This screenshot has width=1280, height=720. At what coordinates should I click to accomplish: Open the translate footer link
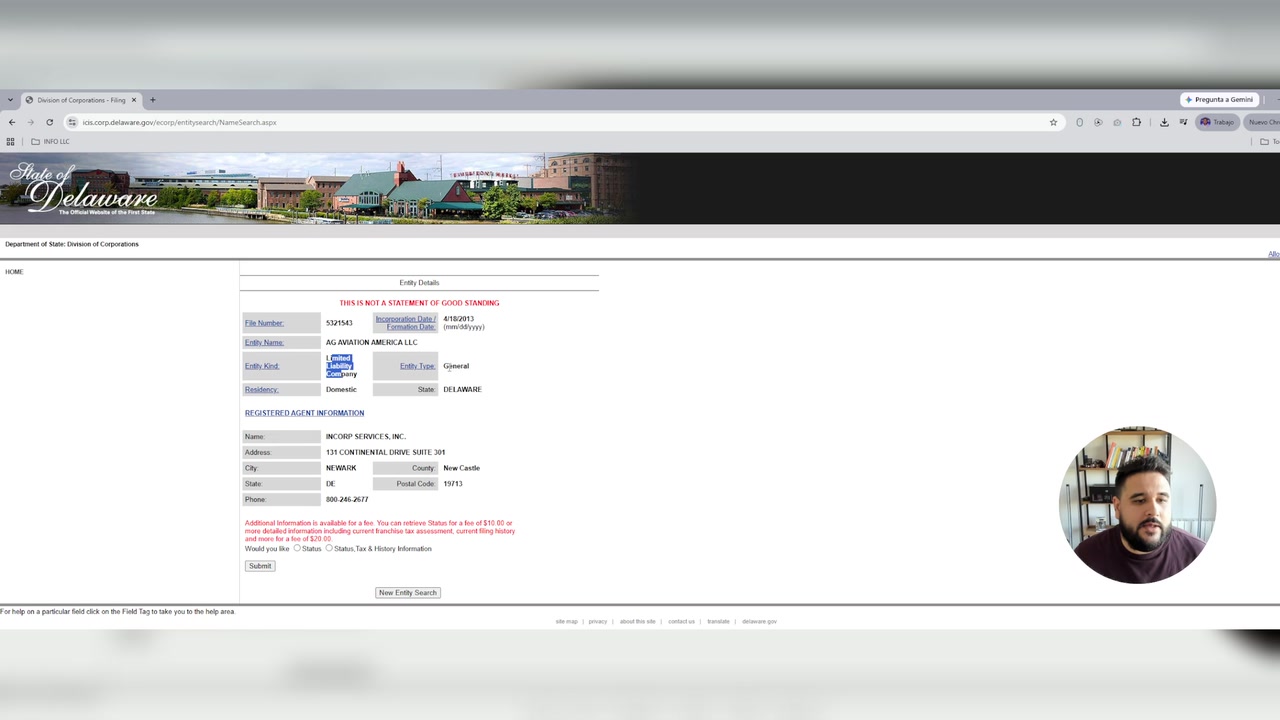pyautogui.click(x=718, y=622)
